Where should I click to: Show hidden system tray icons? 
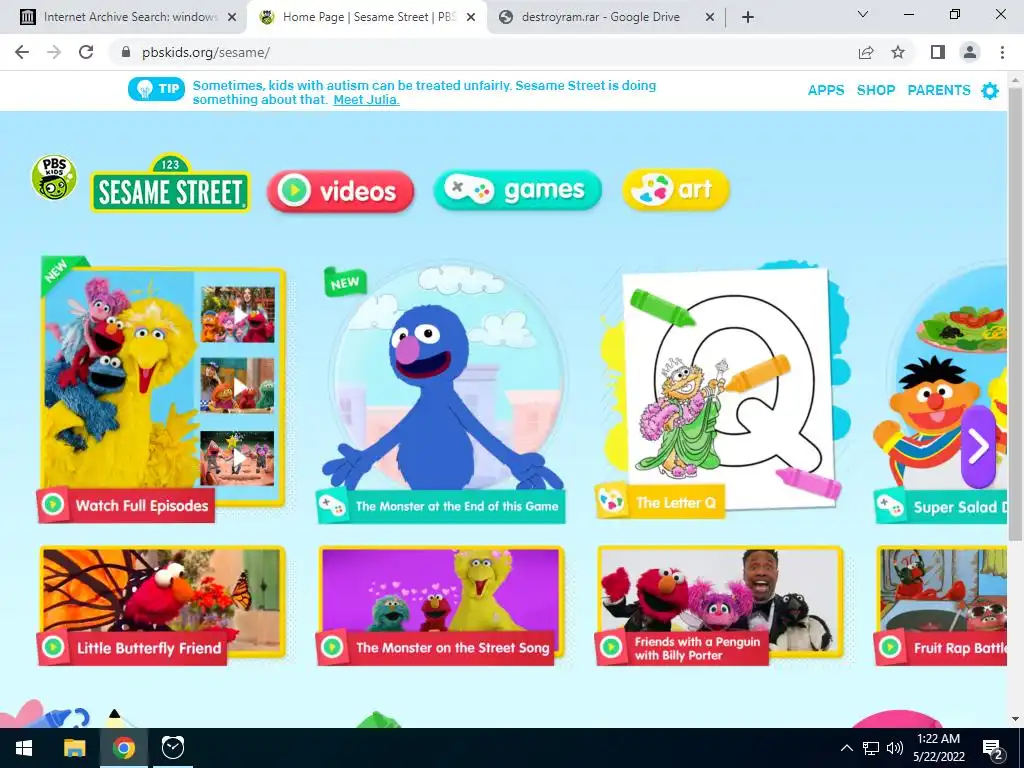coord(846,748)
